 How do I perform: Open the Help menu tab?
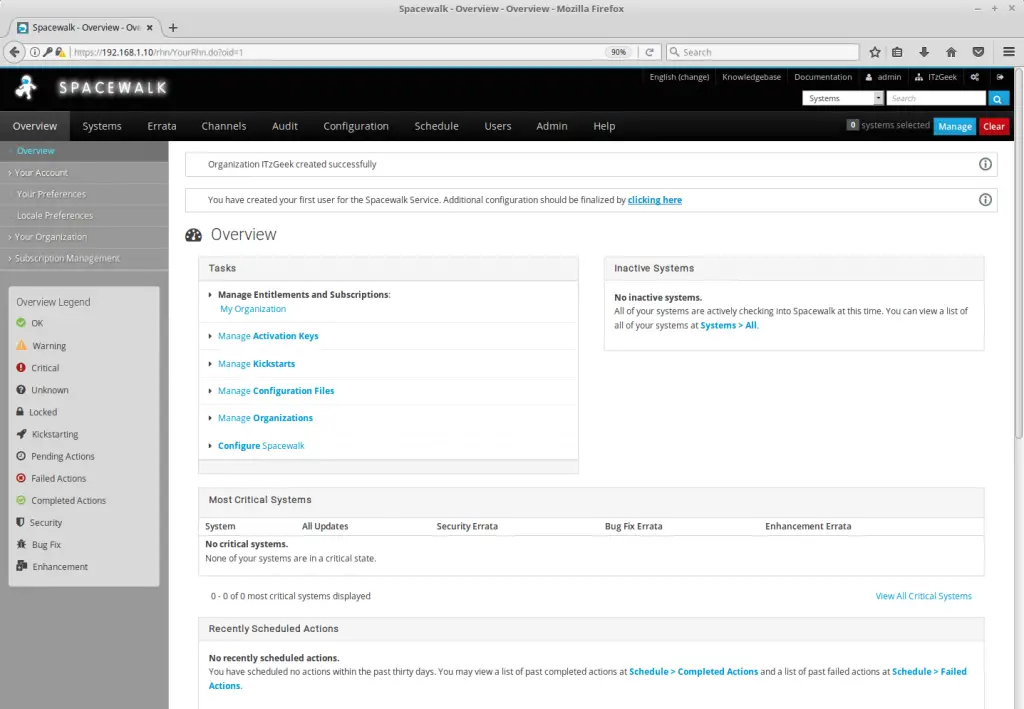604,126
